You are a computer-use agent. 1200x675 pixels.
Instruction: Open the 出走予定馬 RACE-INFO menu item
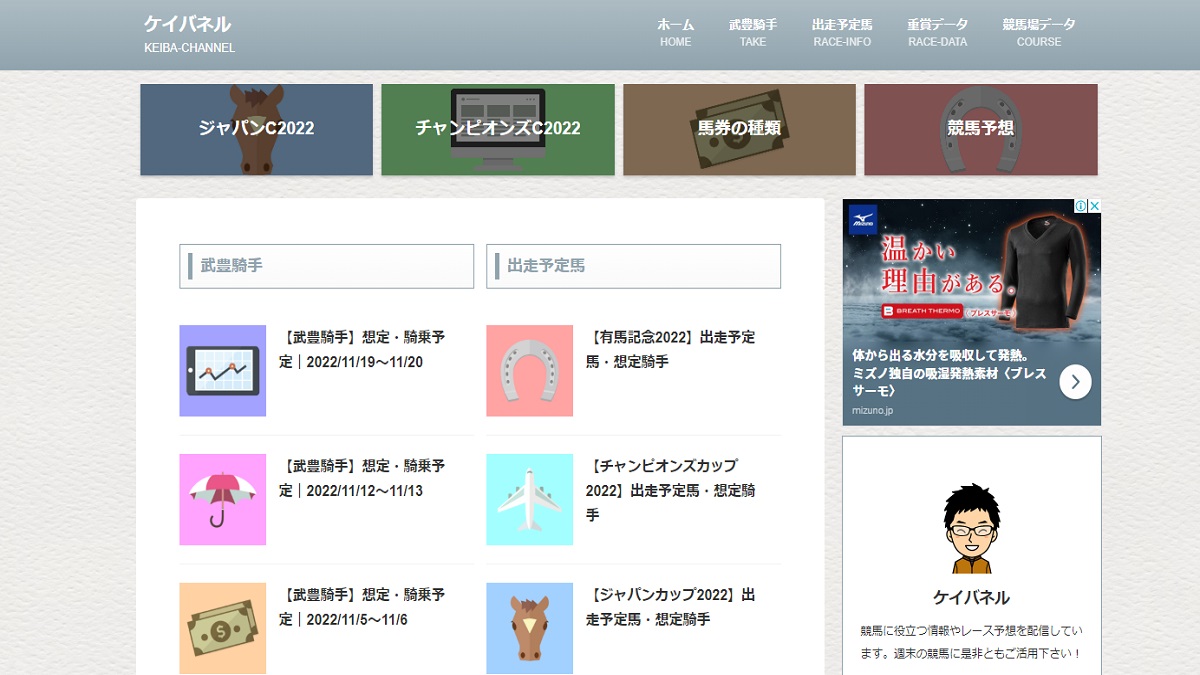[842, 33]
